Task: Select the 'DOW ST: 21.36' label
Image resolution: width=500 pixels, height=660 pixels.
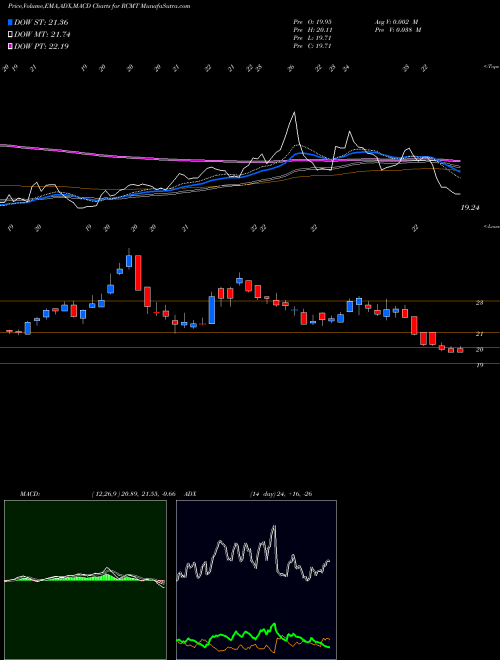Action: pyautogui.click(x=41, y=22)
